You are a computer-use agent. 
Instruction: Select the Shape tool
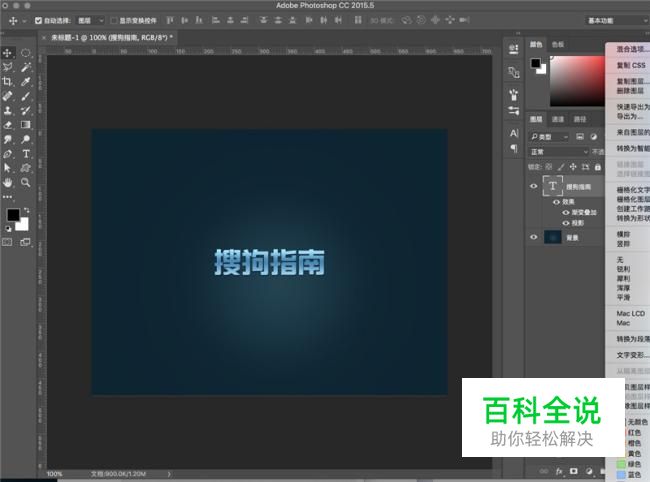(x=26, y=168)
